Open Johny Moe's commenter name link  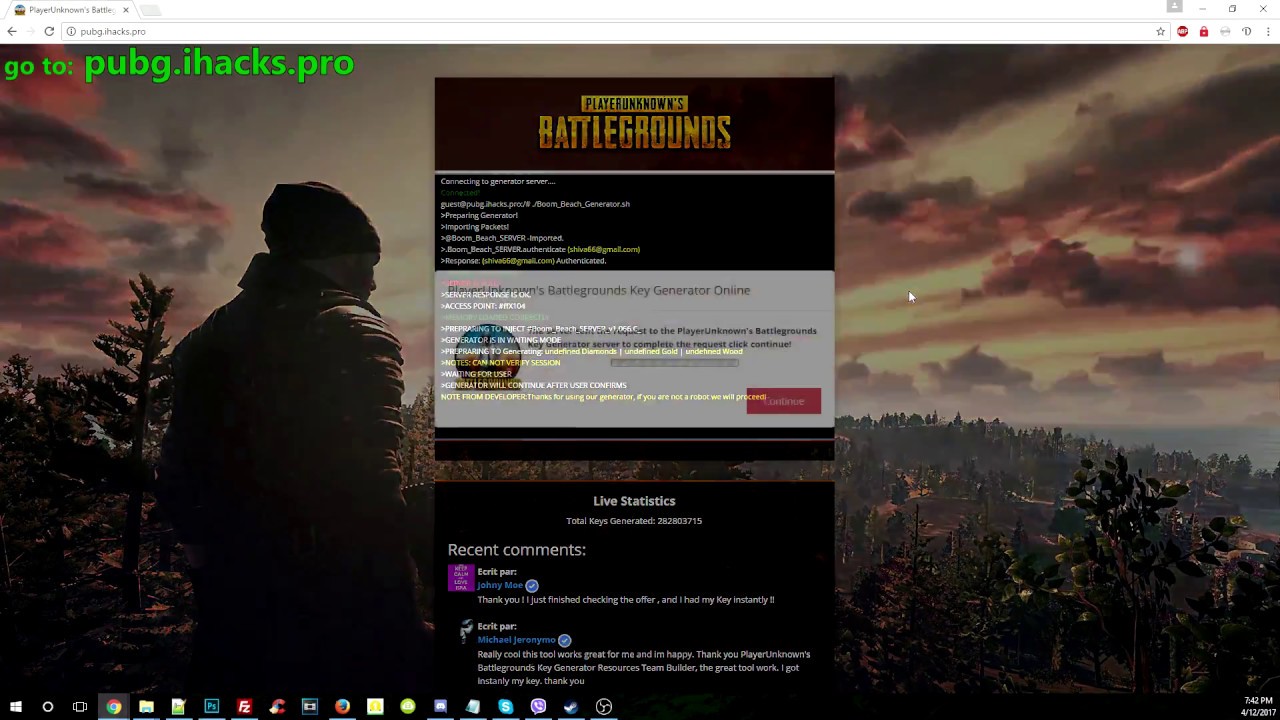pos(500,585)
